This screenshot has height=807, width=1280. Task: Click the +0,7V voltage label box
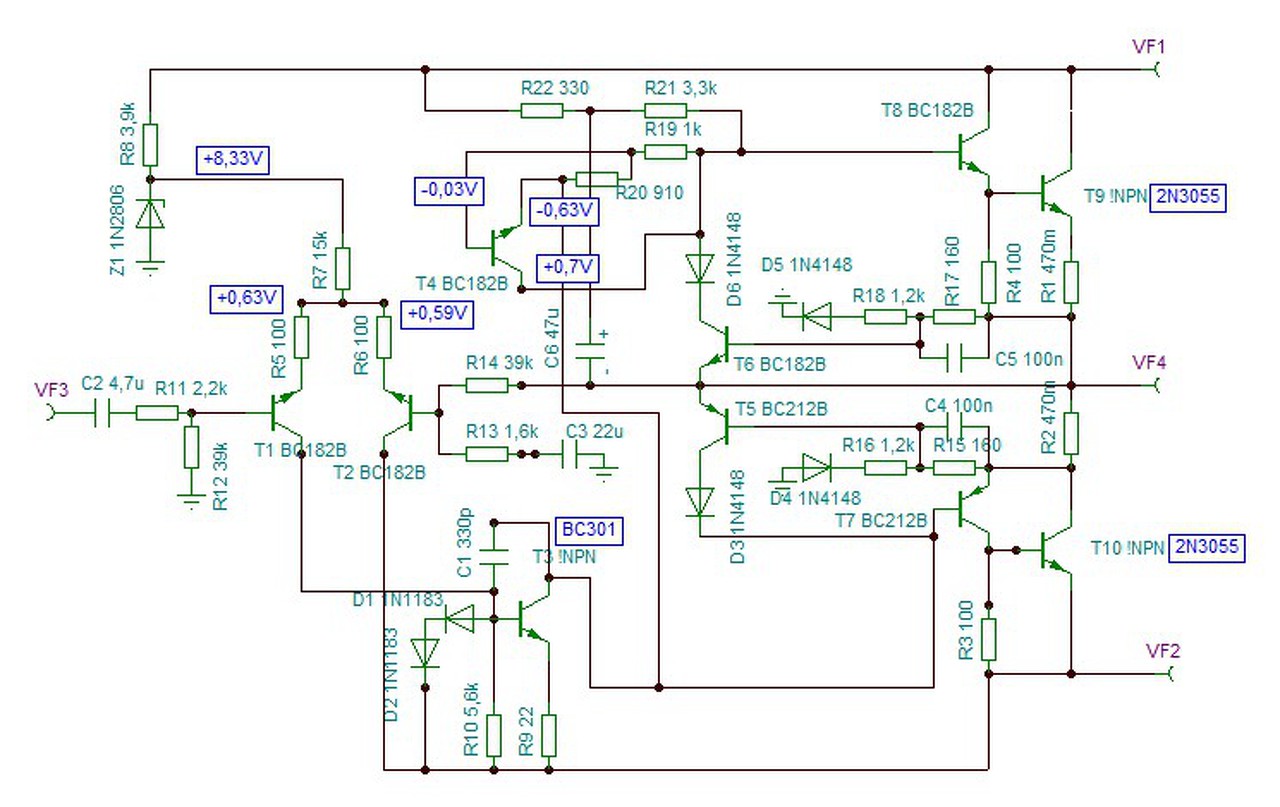tap(568, 268)
